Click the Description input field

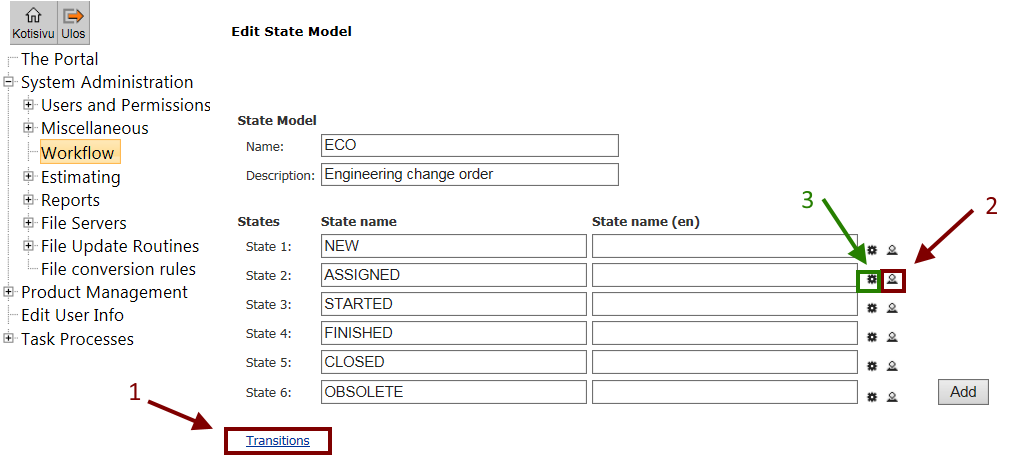(x=470, y=175)
